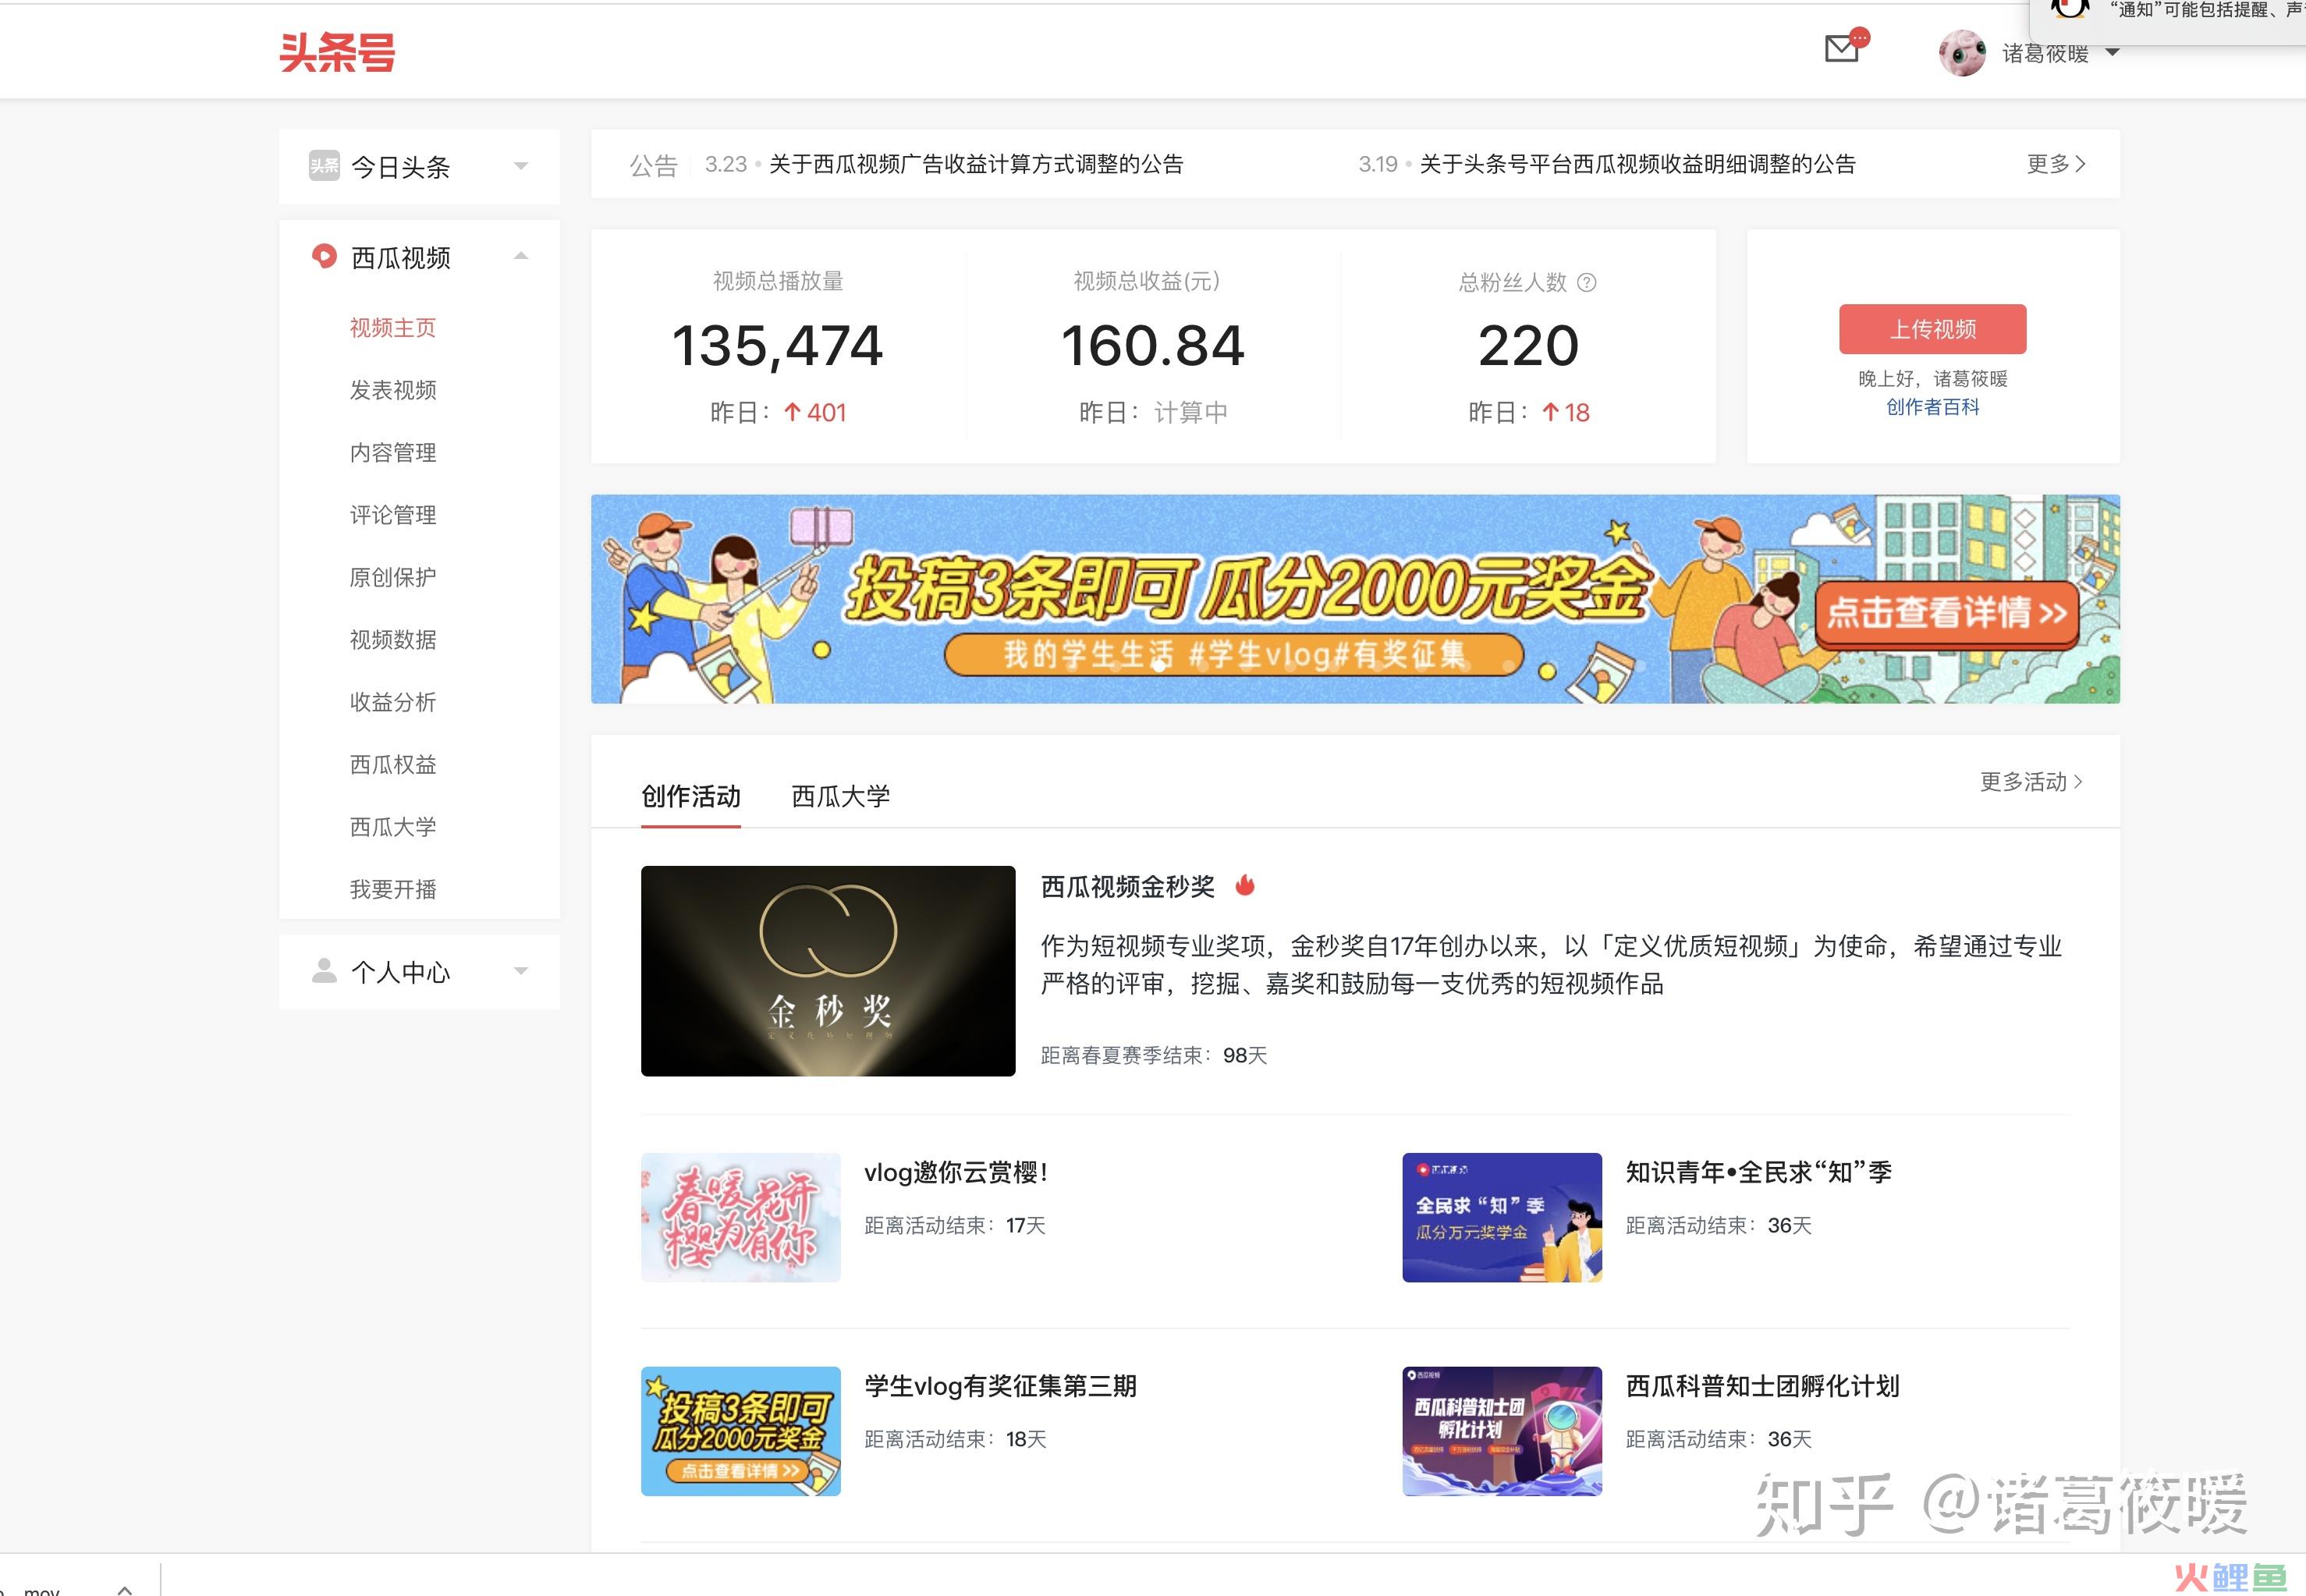The width and height of the screenshot is (2306, 1596).
Task: Click yesterday's views increase 401
Action: coord(816,413)
